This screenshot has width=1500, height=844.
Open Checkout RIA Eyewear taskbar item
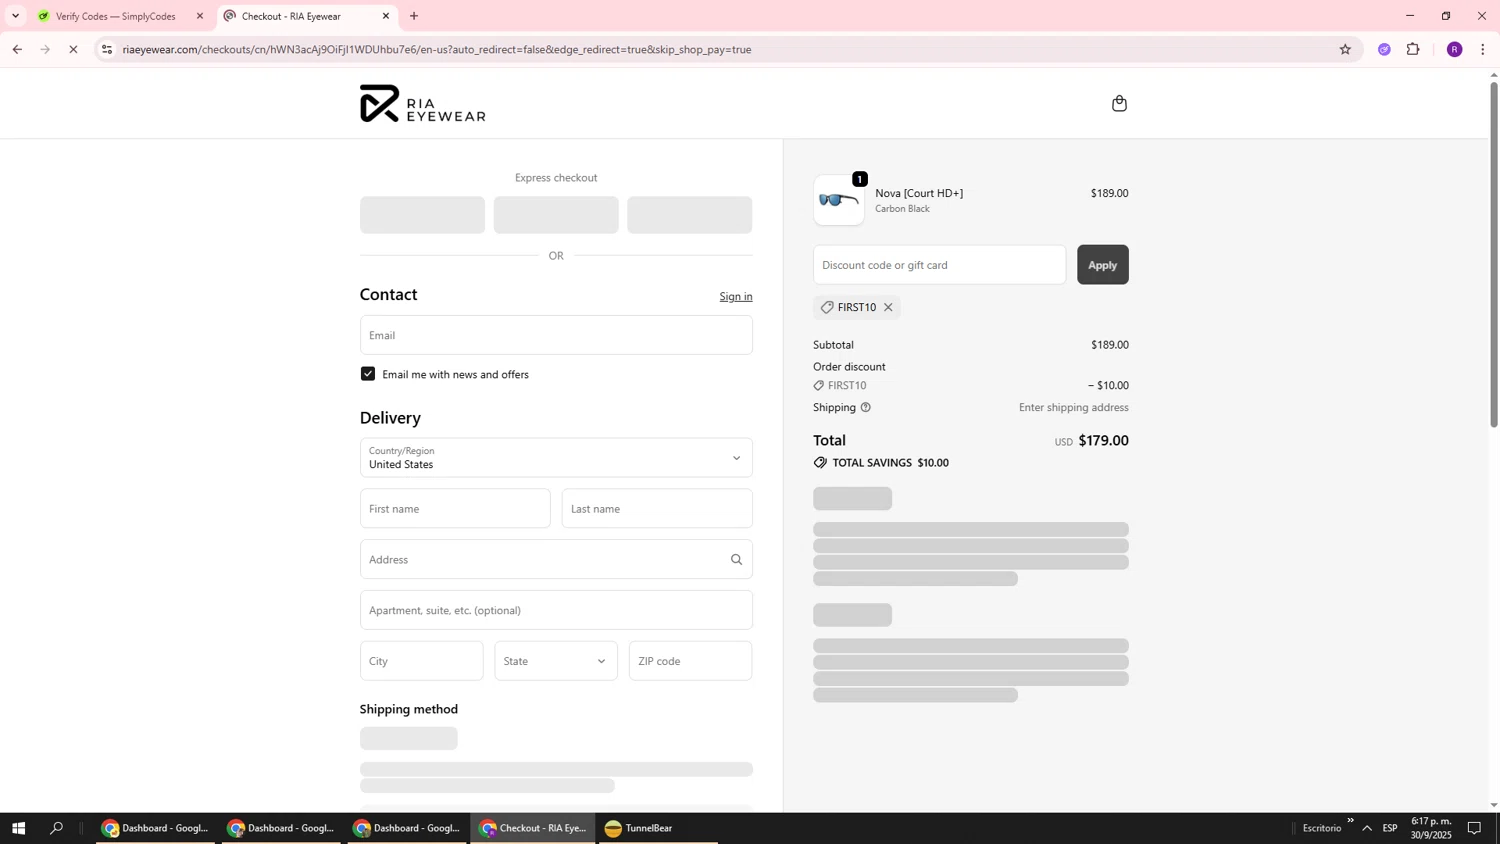tap(533, 828)
